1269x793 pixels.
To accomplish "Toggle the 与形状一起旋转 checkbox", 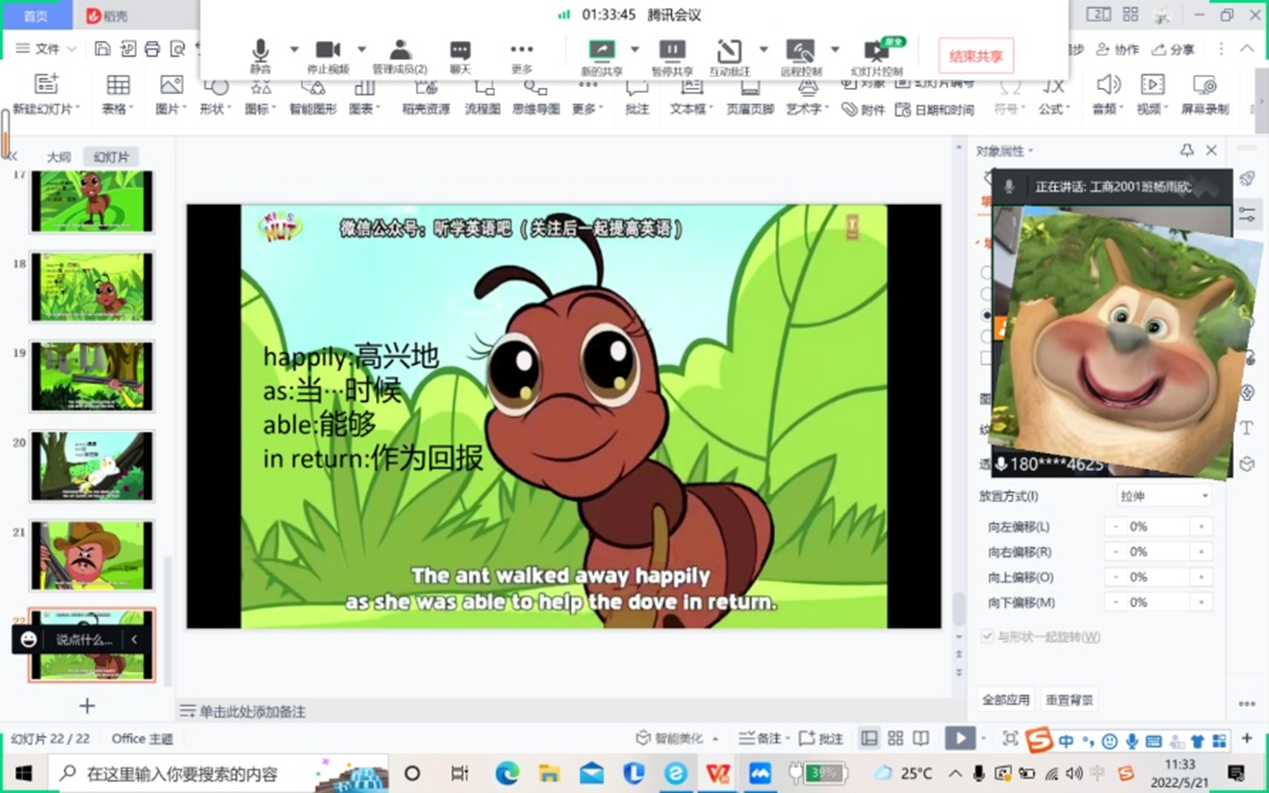I will click(x=987, y=636).
